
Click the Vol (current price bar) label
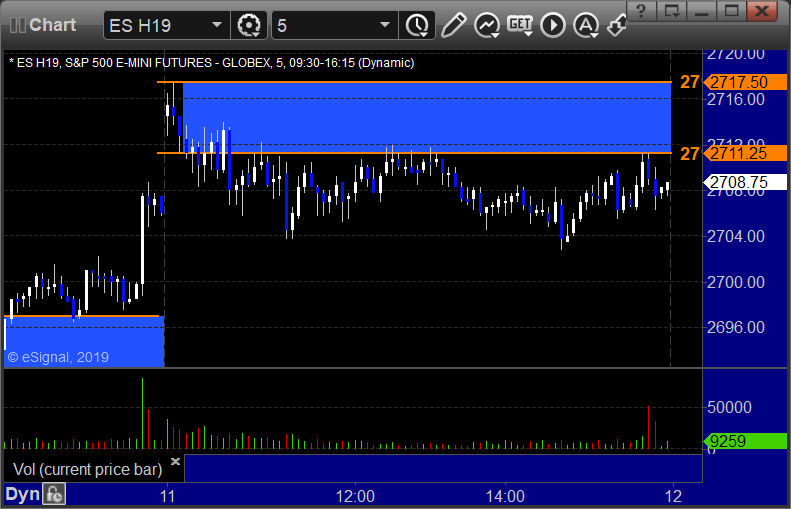click(88, 470)
